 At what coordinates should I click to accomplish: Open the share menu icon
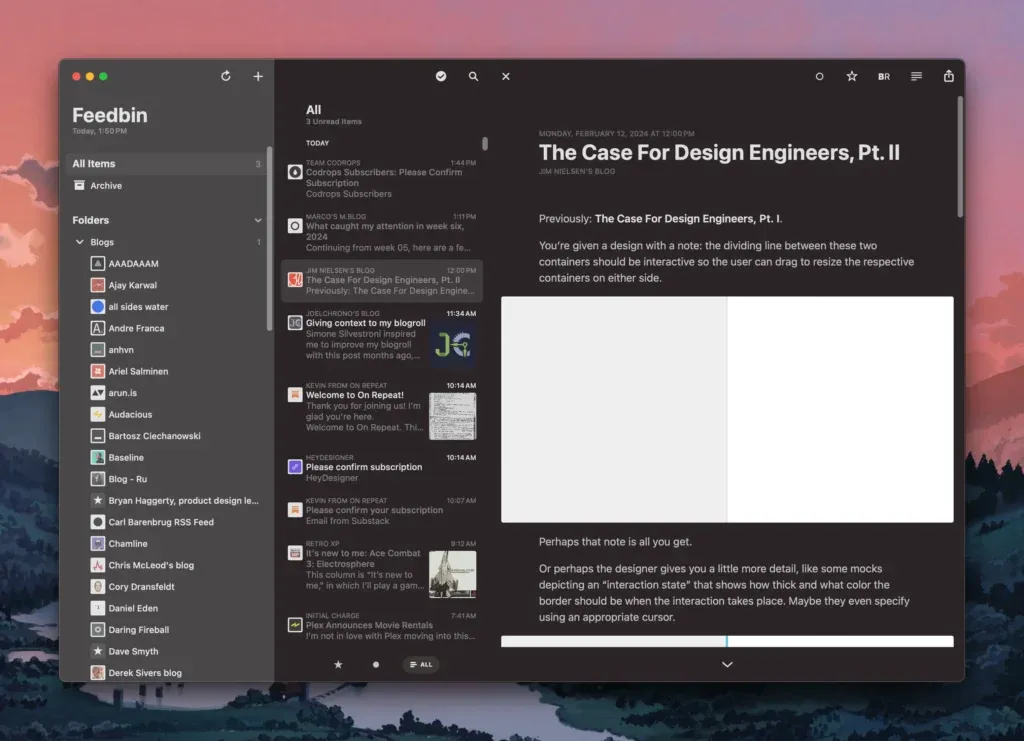(948, 76)
